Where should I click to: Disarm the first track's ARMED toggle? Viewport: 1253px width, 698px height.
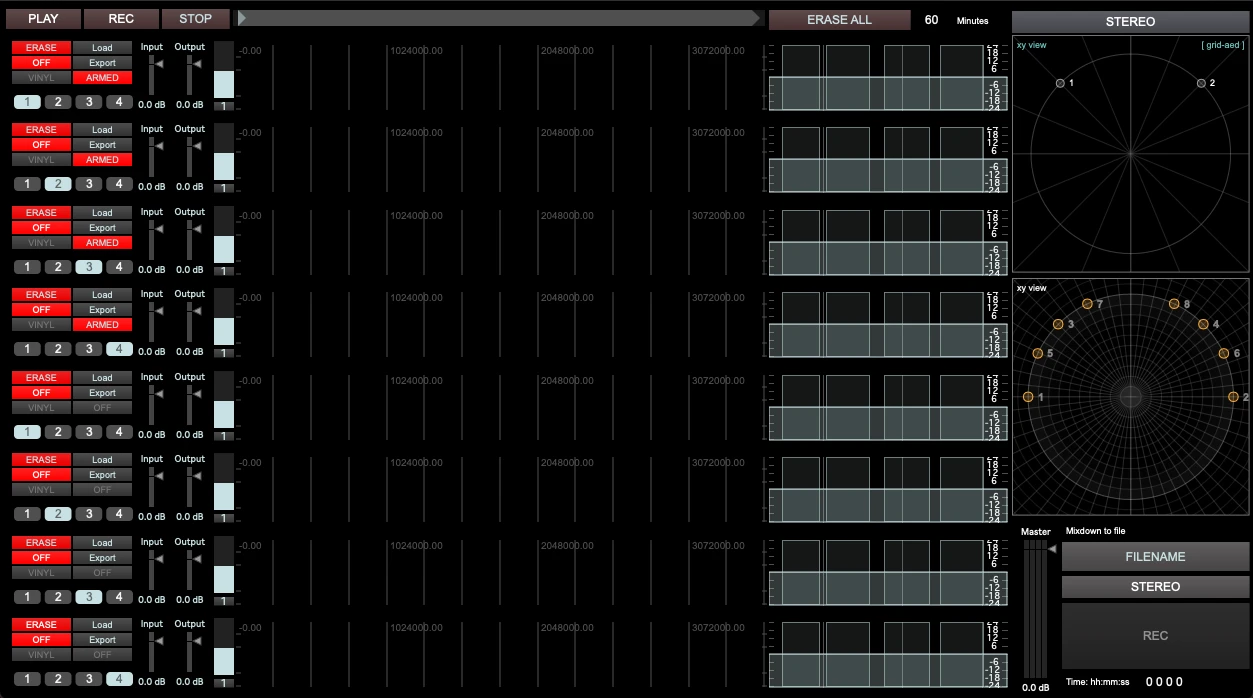102,78
